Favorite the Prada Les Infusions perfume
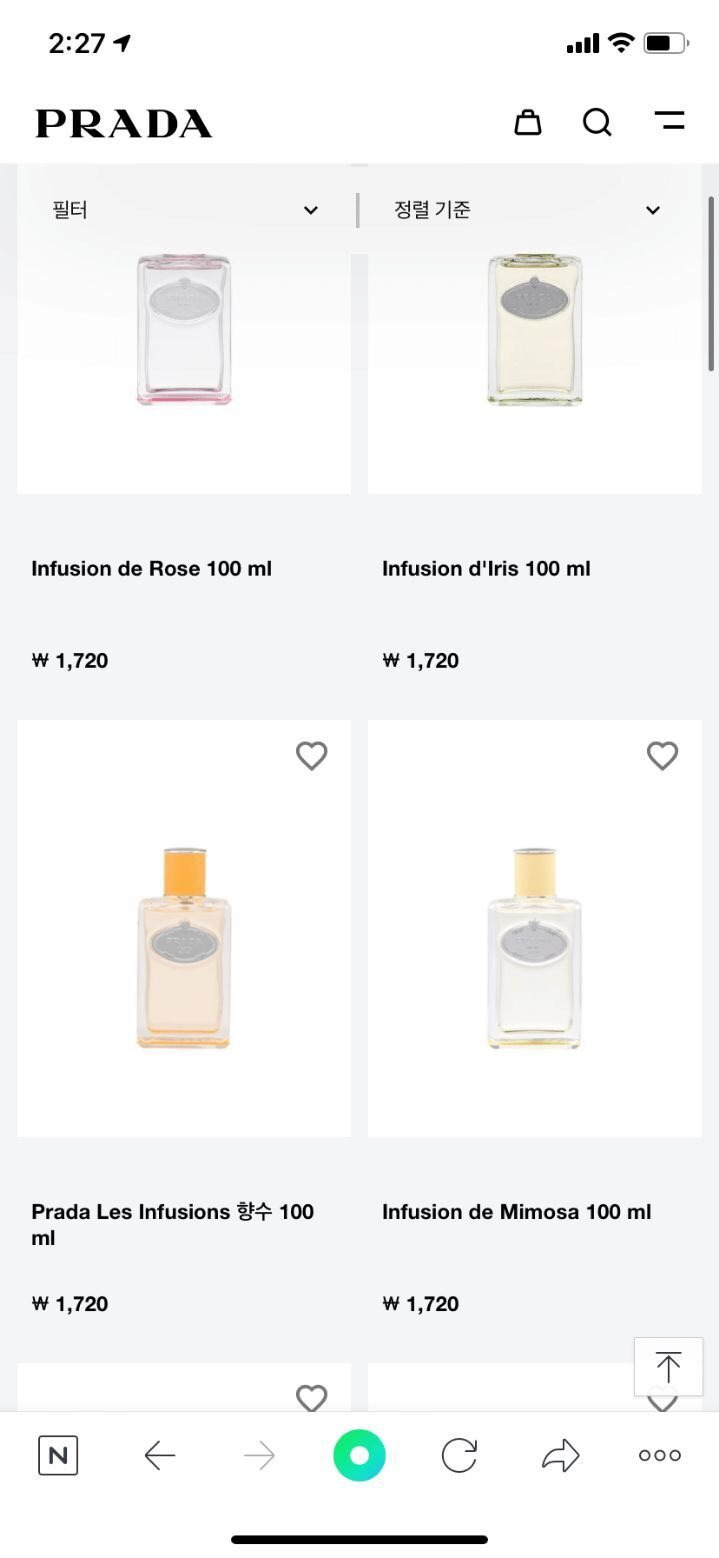Viewport: 719px width, 1558px height. pyautogui.click(x=312, y=756)
